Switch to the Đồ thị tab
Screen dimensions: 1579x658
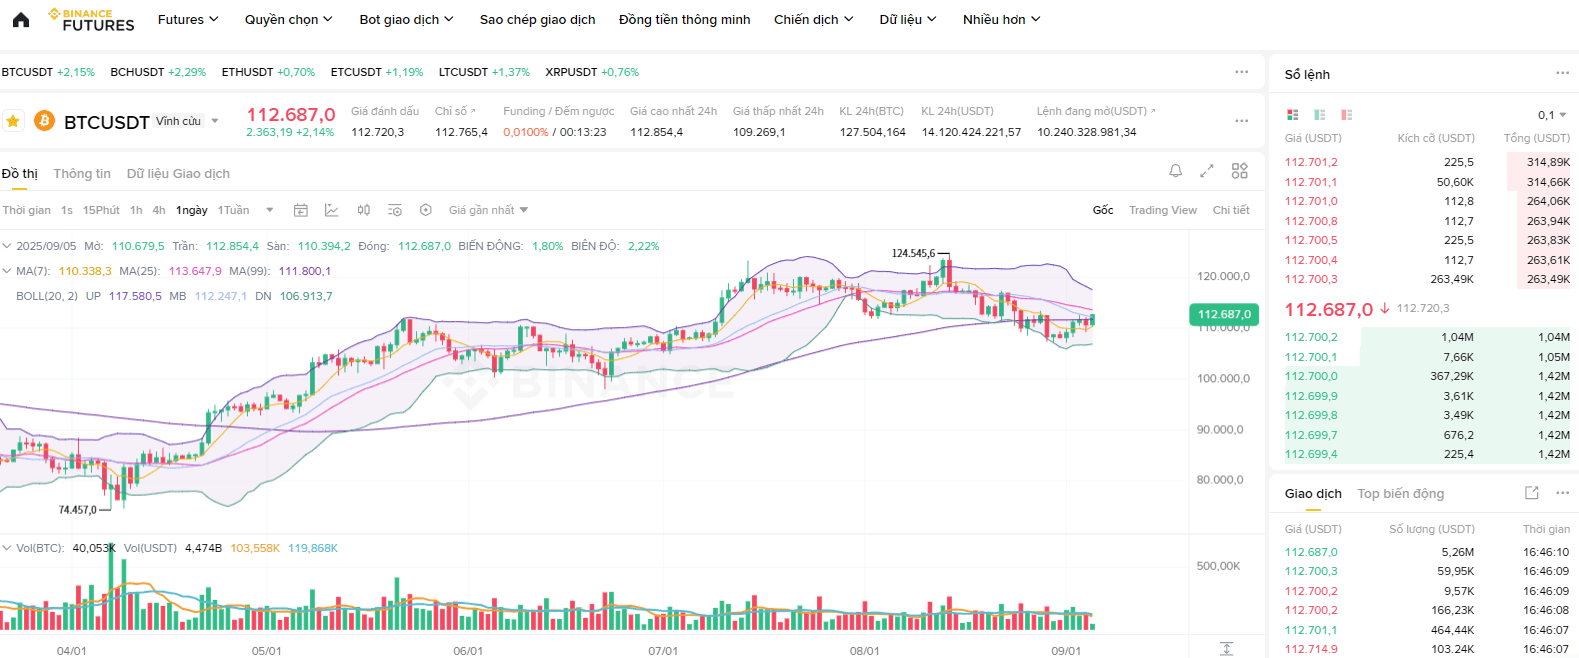(x=19, y=173)
